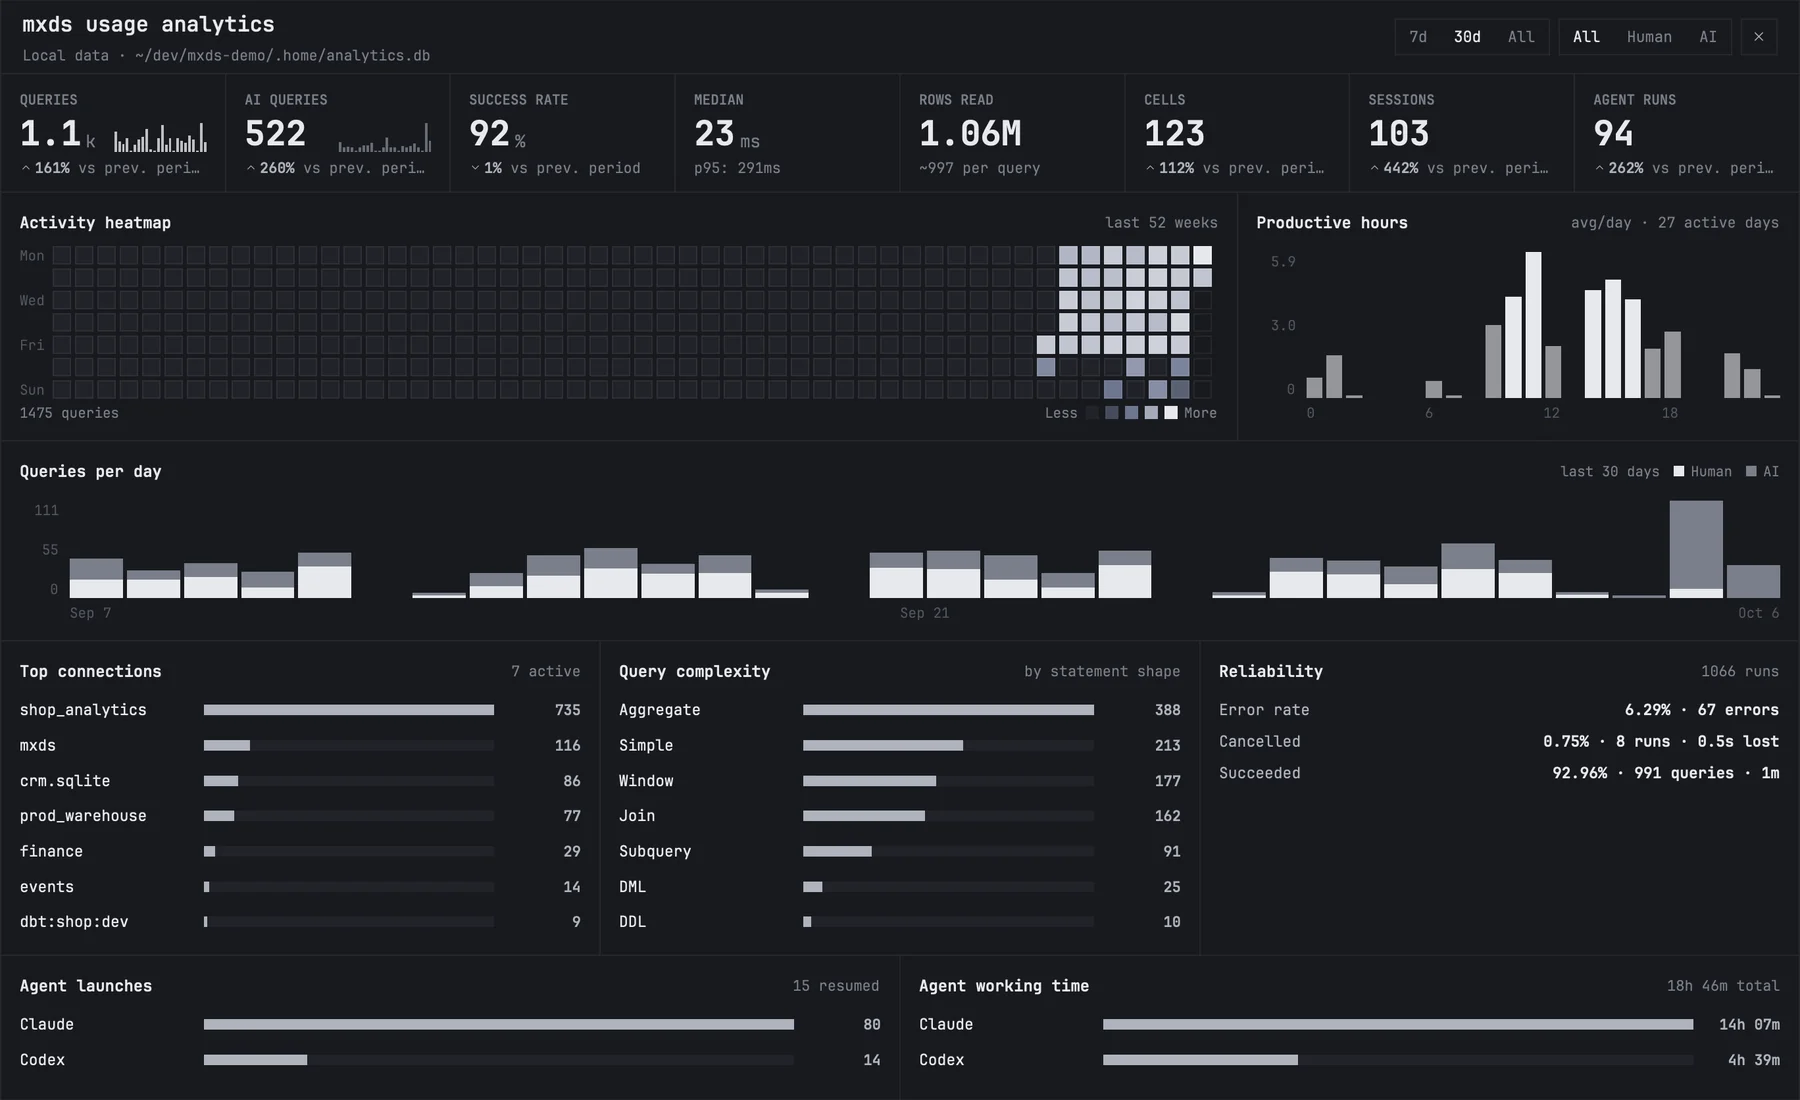Click the '7 active' connections count

point(546,672)
